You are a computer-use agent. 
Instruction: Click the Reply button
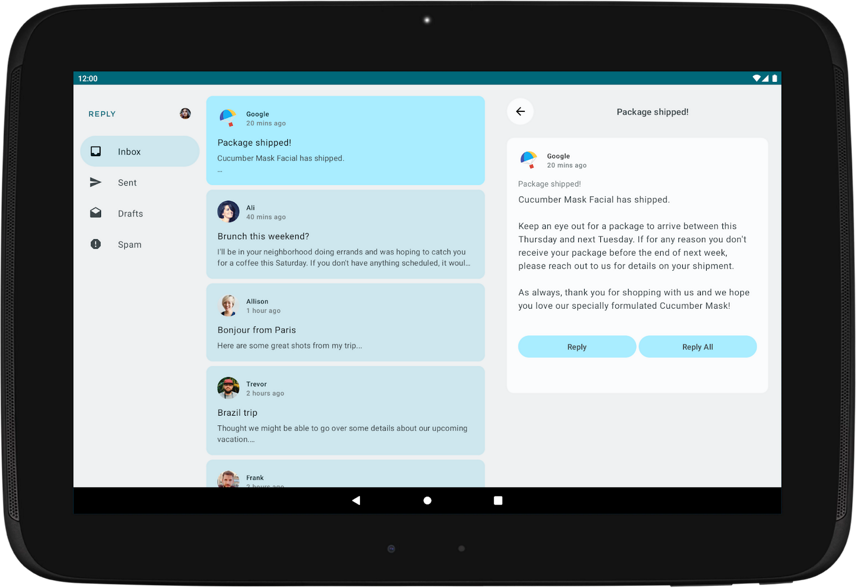point(577,347)
